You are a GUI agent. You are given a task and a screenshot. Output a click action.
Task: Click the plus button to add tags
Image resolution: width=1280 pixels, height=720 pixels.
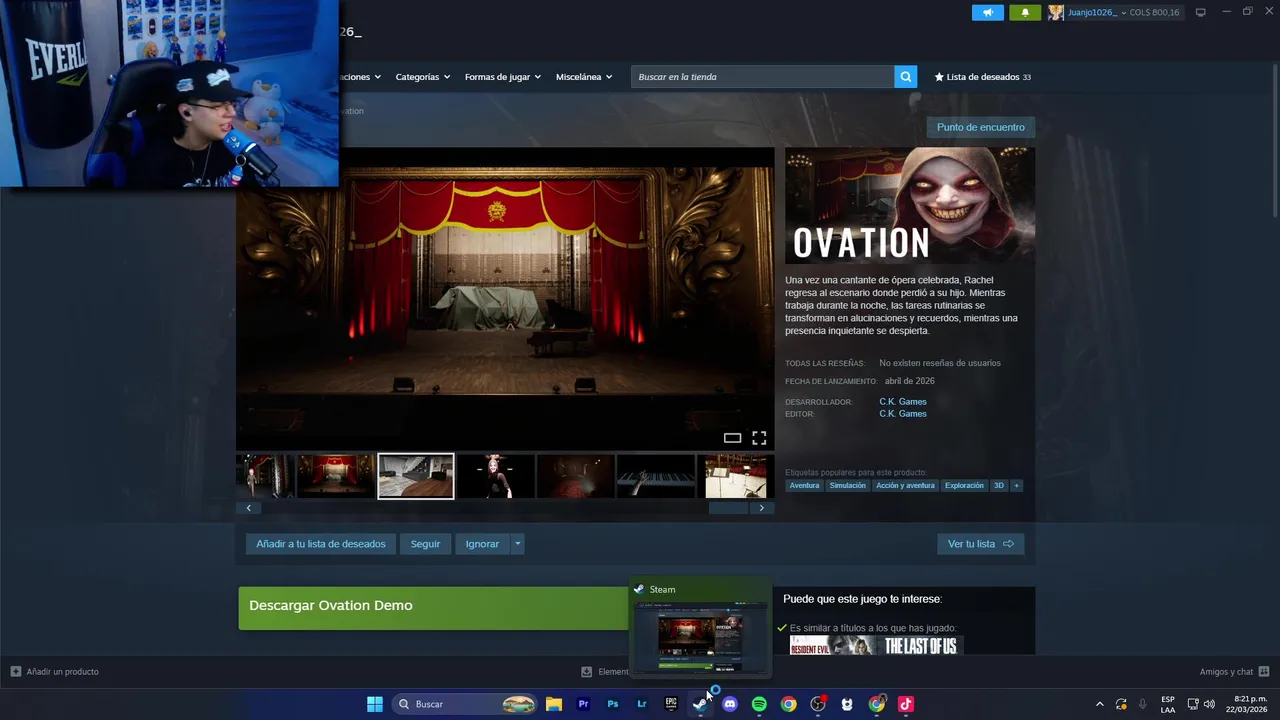pos(1016,486)
